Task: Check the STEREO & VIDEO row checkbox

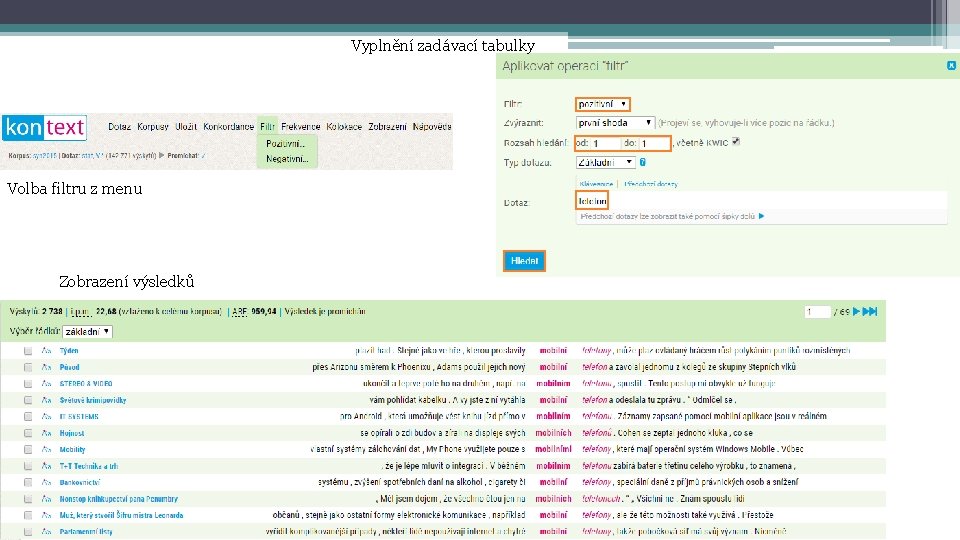Action: (x=28, y=384)
